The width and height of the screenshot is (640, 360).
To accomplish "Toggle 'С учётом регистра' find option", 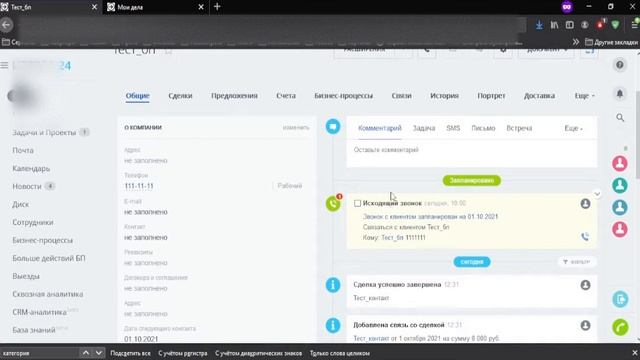I will [183, 353].
